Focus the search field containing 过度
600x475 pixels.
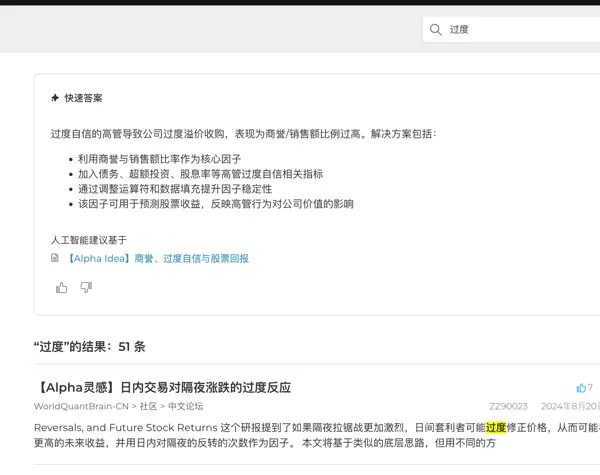pyautogui.click(x=520, y=30)
